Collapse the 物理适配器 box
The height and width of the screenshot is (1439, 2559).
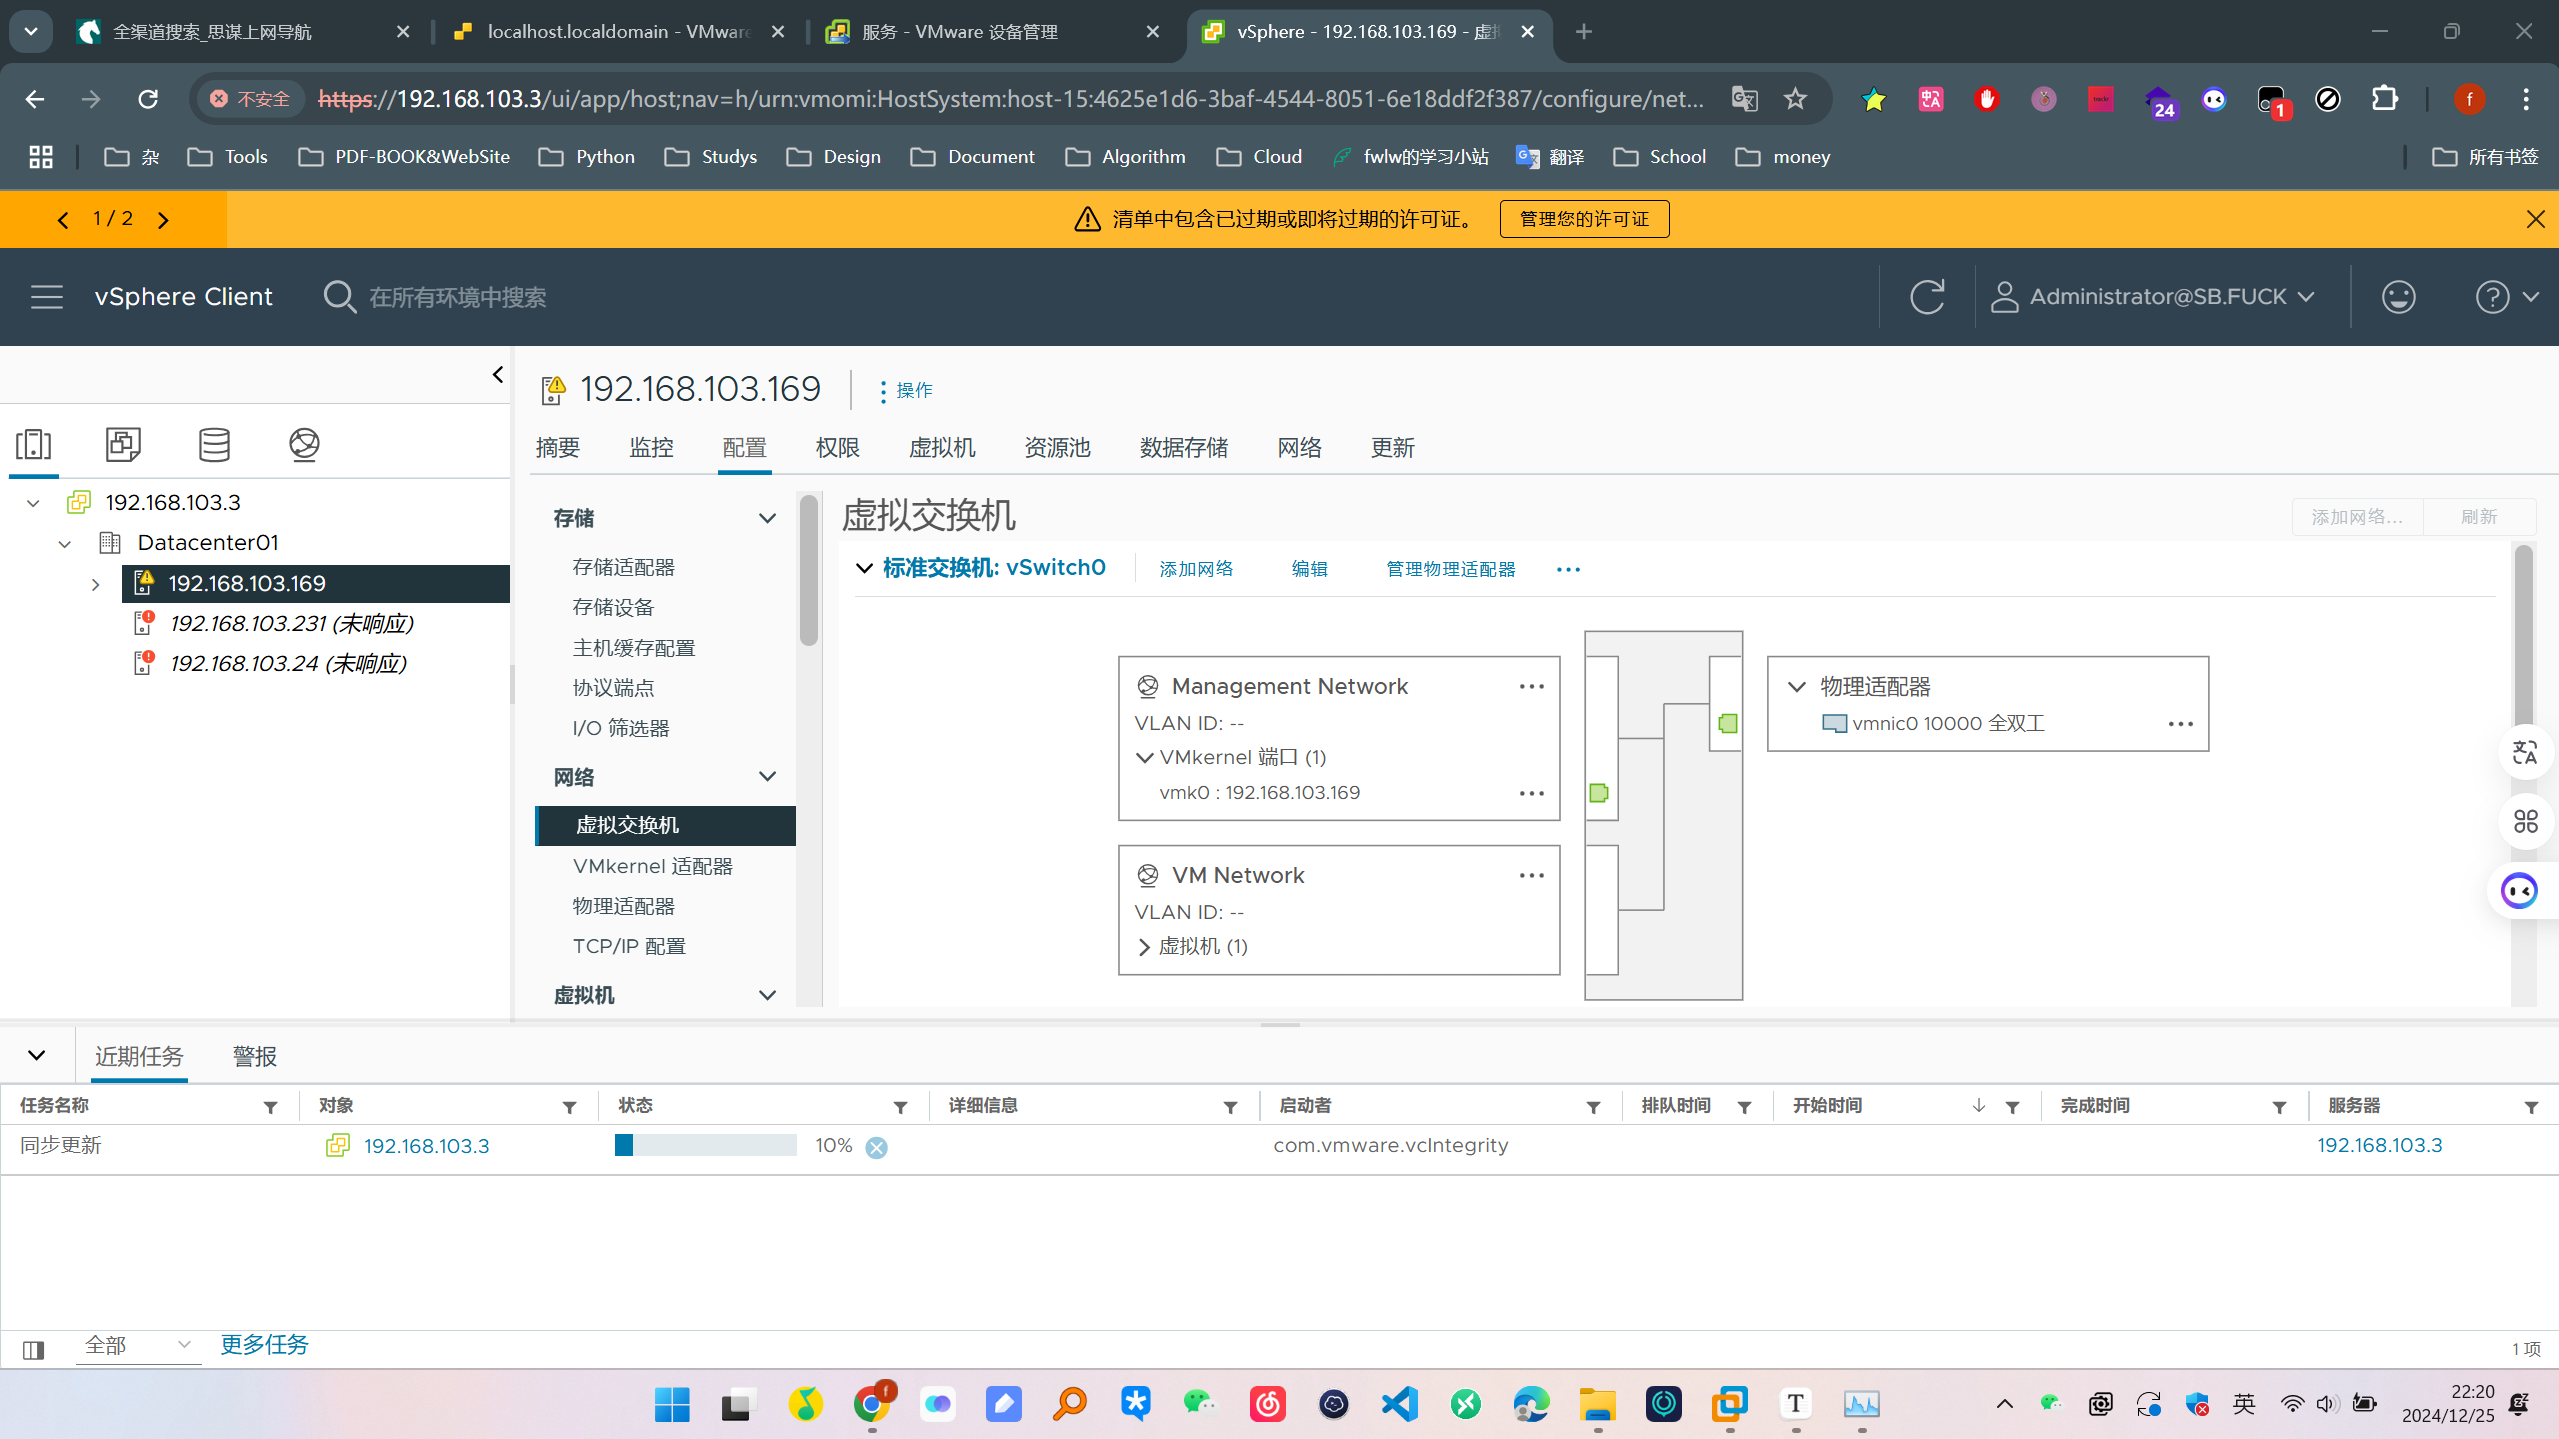coord(1796,687)
